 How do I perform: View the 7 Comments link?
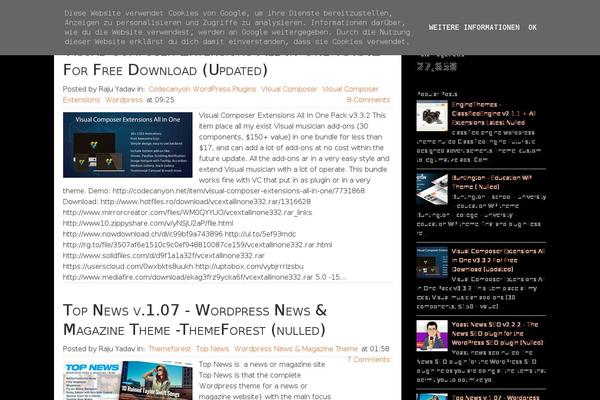[368, 359]
